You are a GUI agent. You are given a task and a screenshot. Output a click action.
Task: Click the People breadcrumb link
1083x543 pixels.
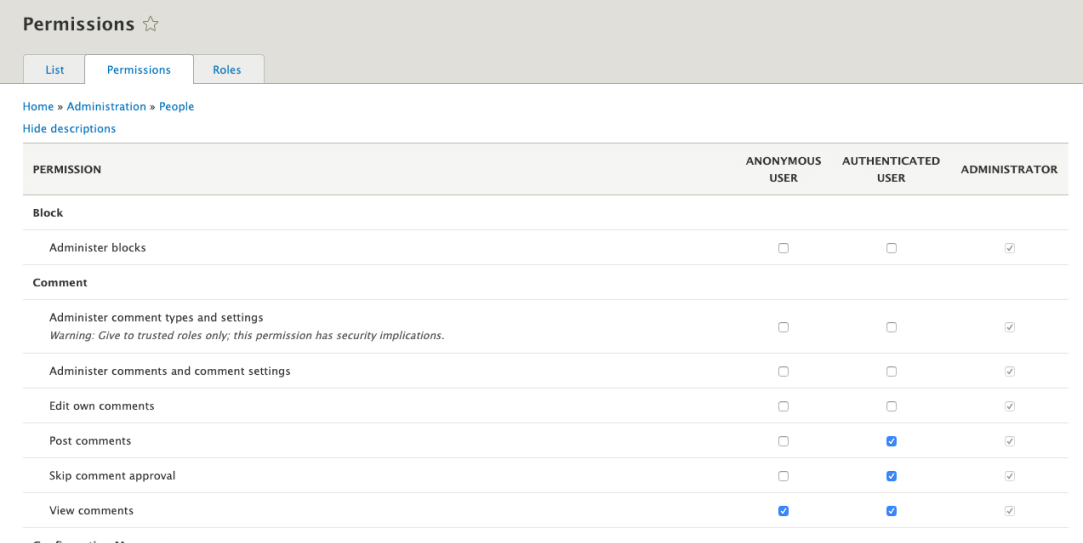pyautogui.click(x=176, y=106)
